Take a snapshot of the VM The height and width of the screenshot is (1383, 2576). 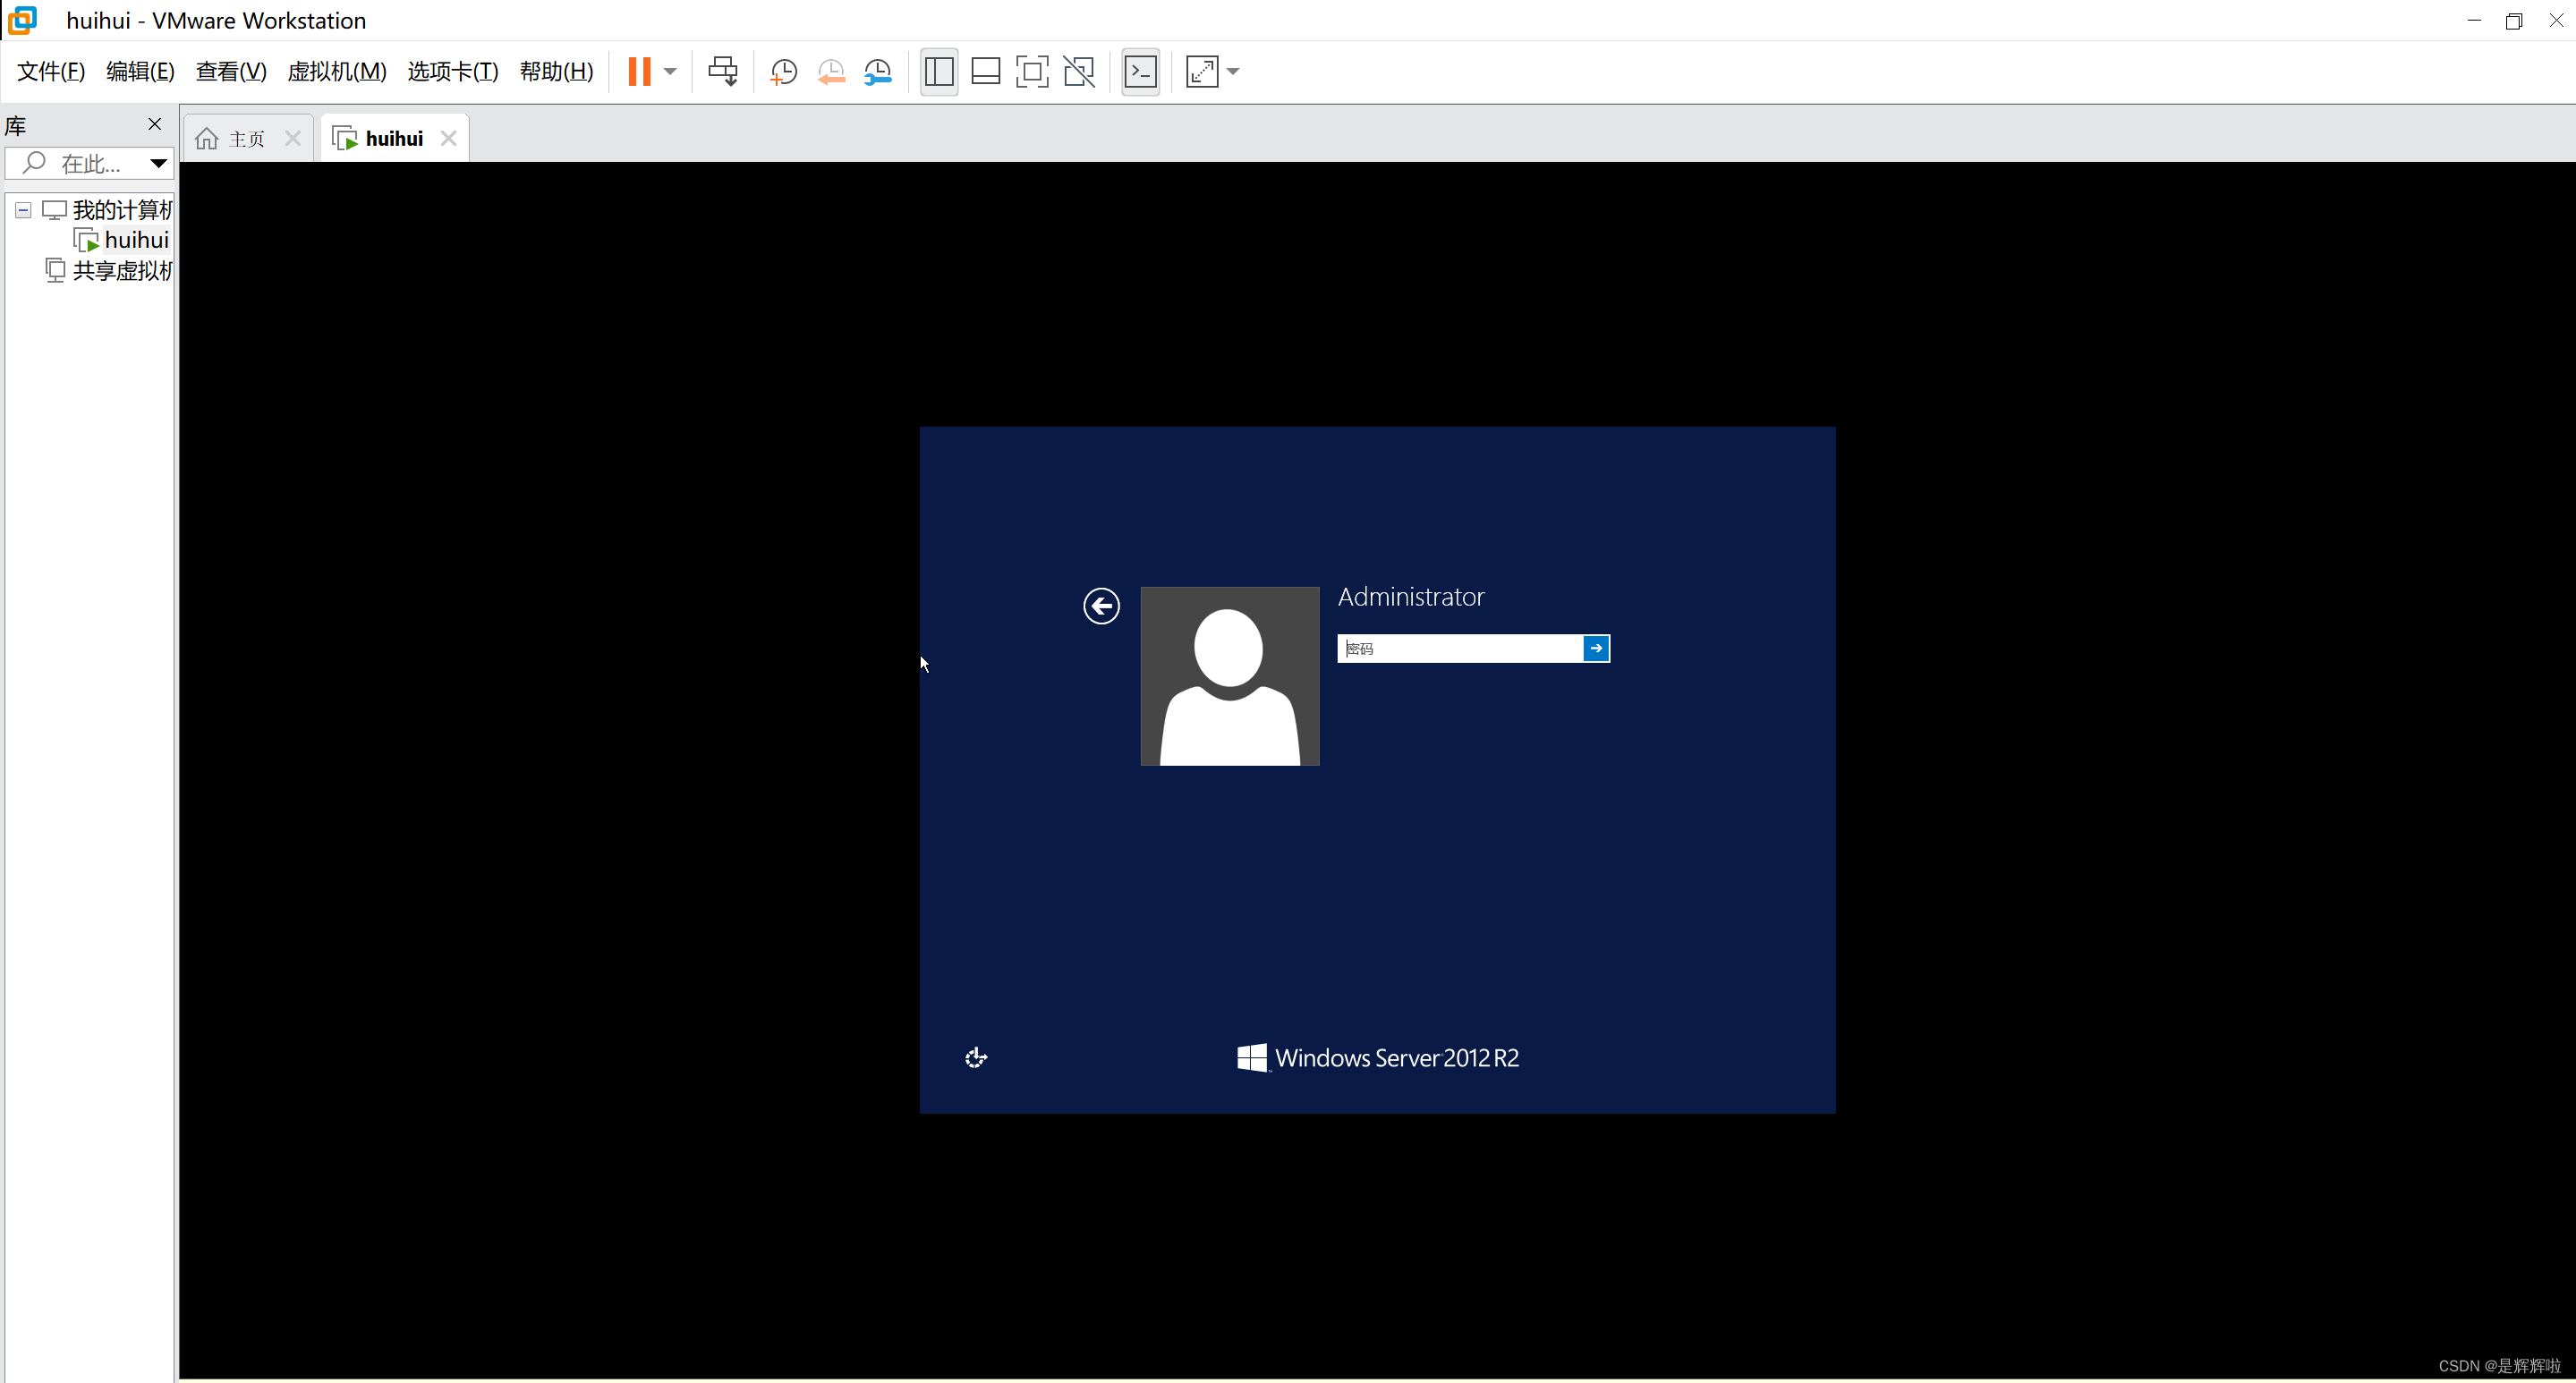click(783, 71)
